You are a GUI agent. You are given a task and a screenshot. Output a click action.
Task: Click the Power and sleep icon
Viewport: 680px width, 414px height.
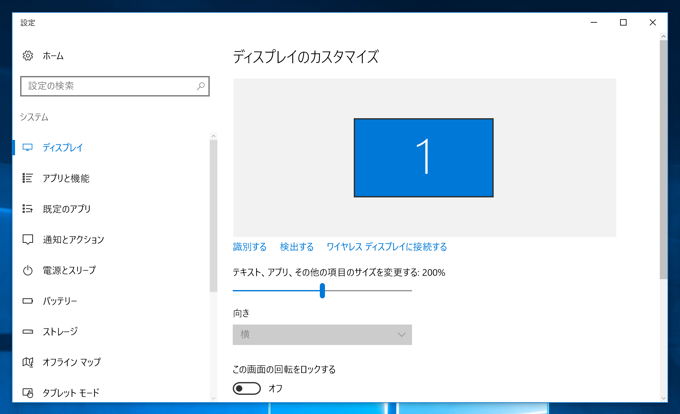click(x=28, y=271)
